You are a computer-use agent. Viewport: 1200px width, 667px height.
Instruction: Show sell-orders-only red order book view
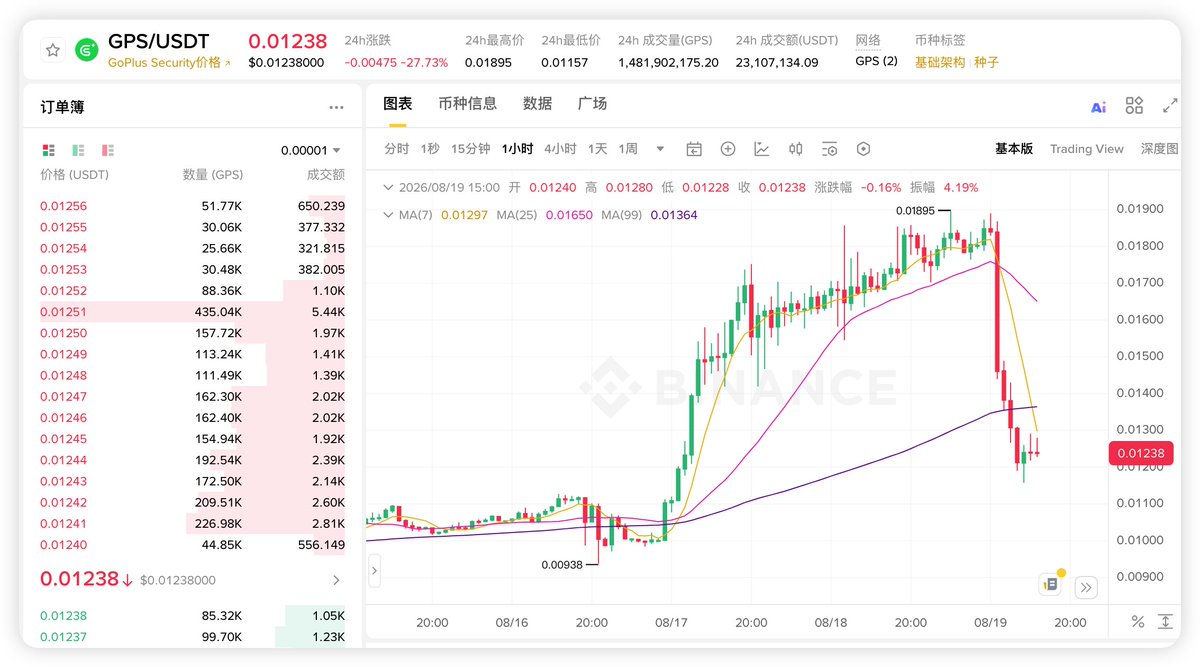click(108, 150)
